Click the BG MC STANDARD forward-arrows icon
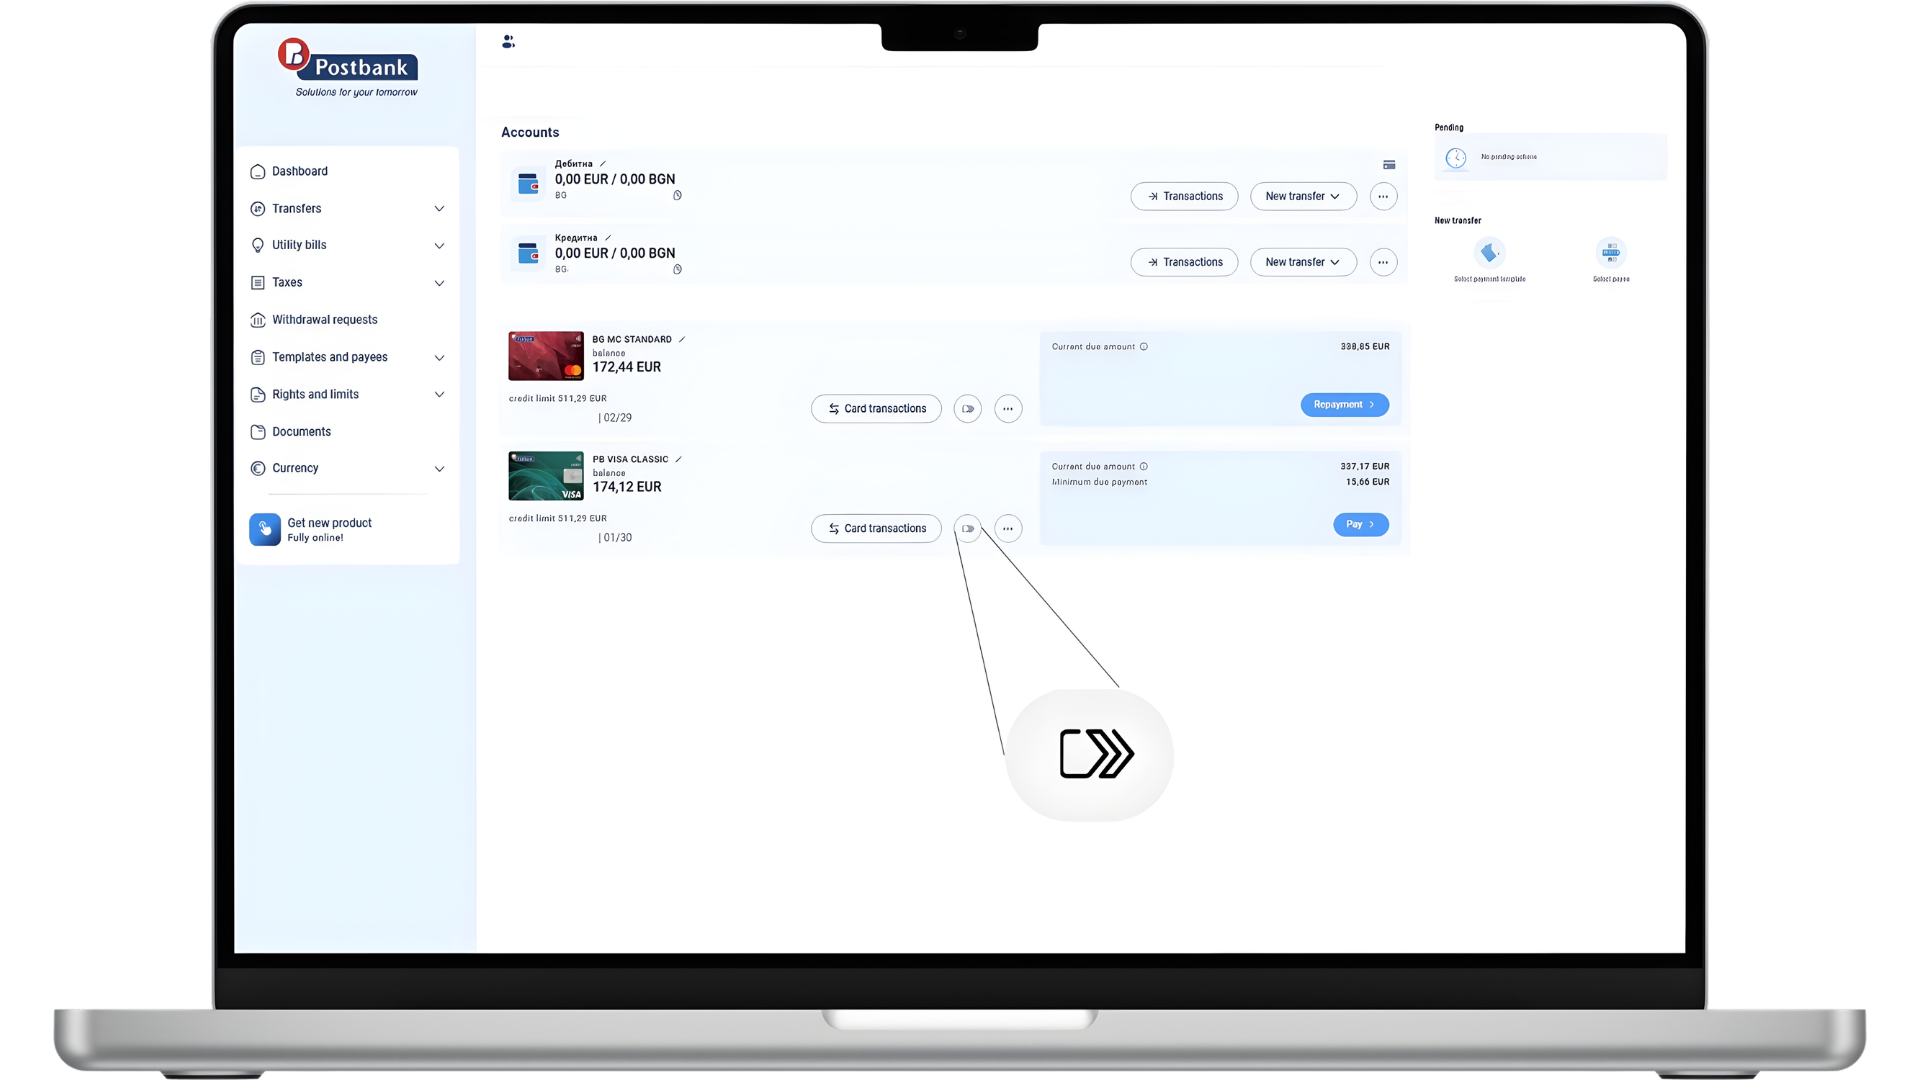This screenshot has width=1920, height=1080. 967,408
